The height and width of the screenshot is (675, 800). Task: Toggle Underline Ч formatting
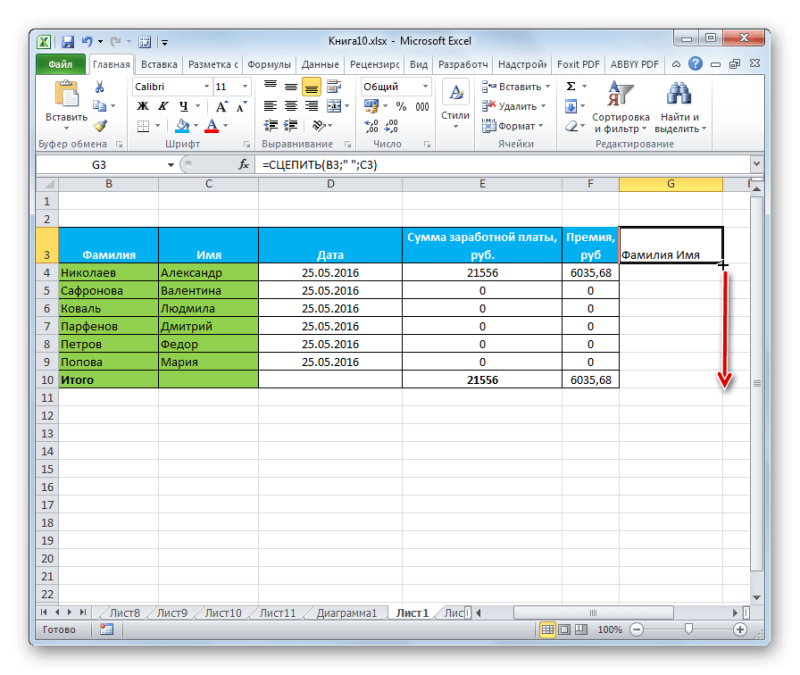click(x=184, y=107)
